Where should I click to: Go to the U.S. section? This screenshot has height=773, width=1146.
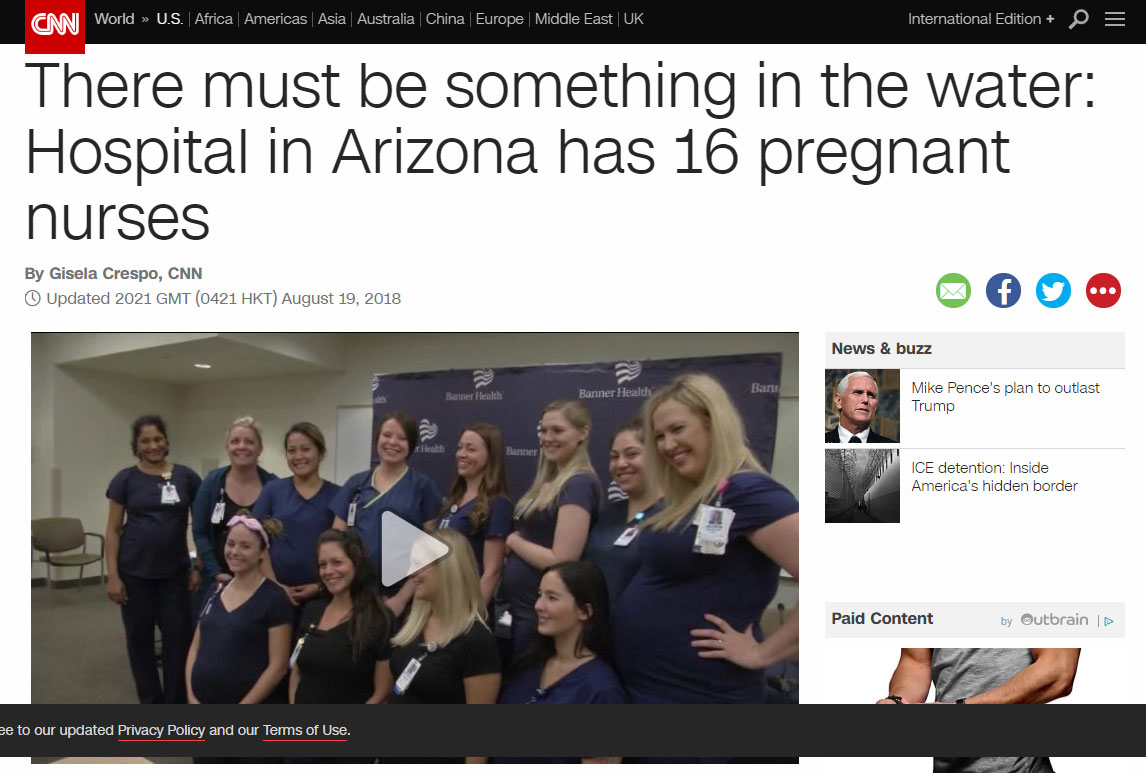pyautogui.click(x=170, y=19)
